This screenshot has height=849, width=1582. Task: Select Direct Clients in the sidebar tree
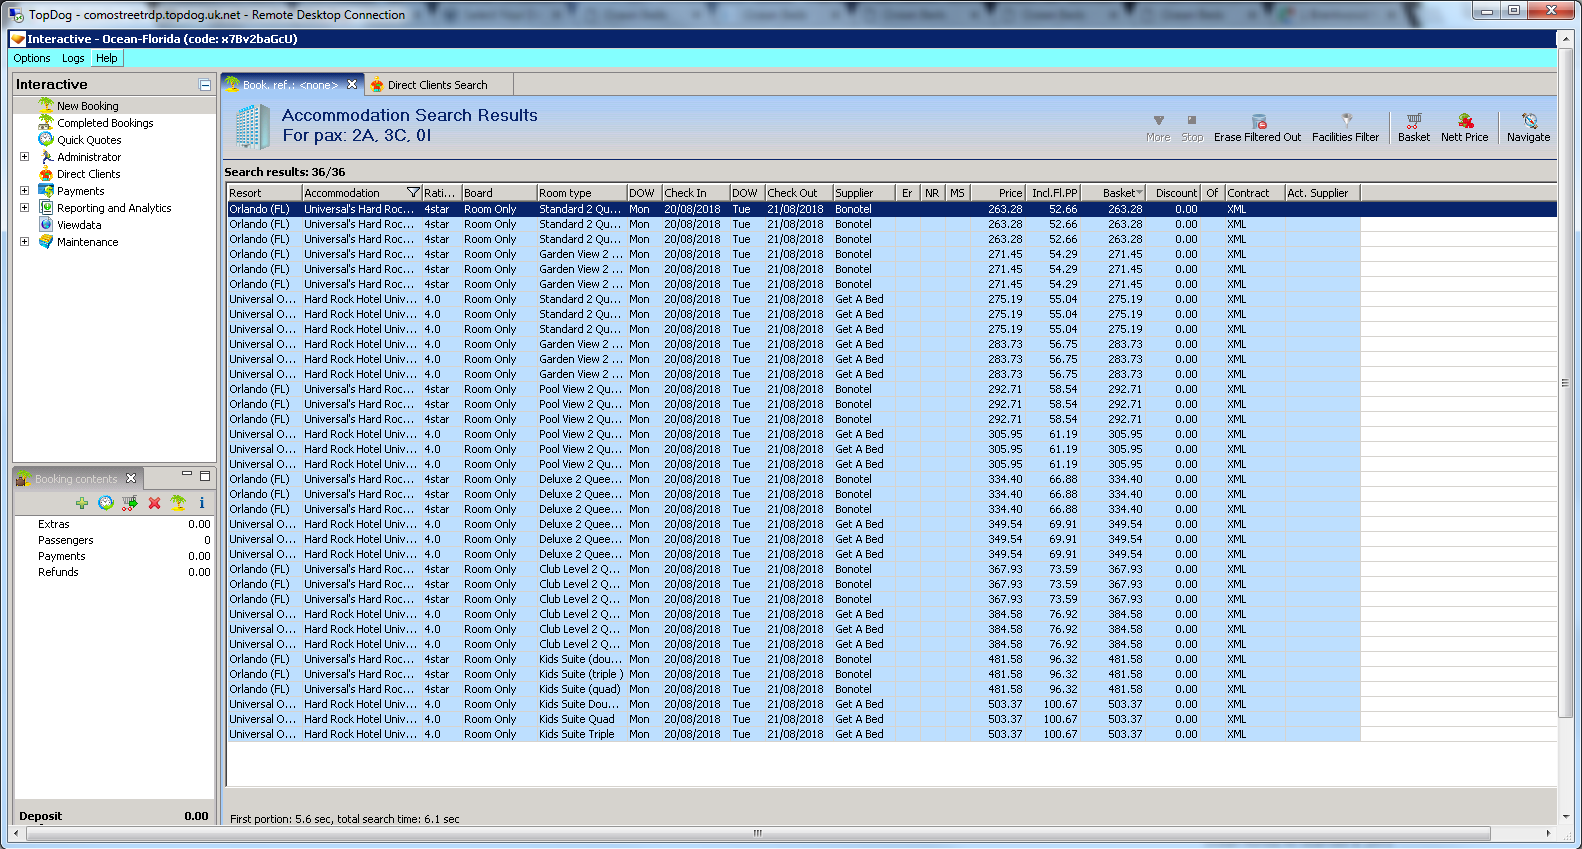pos(88,174)
